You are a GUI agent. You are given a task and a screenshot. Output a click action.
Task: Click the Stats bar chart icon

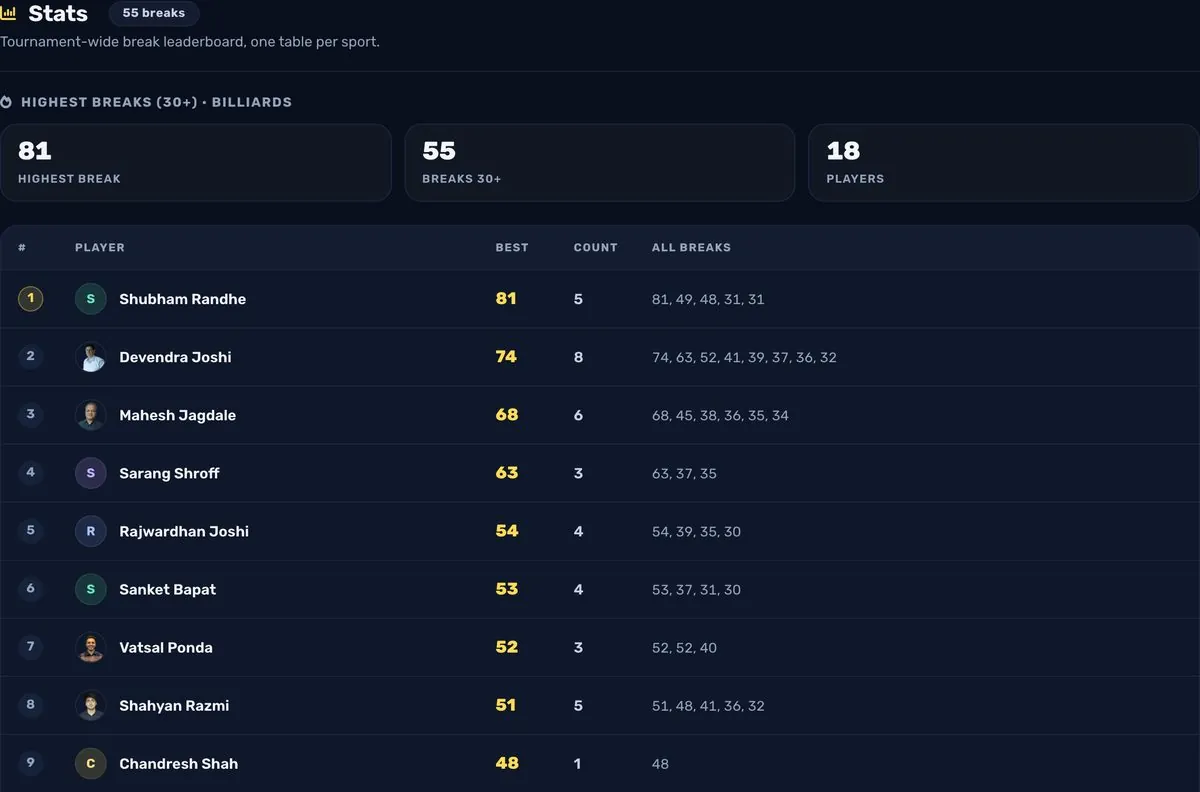pyautogui.click(x=8, y=14)
